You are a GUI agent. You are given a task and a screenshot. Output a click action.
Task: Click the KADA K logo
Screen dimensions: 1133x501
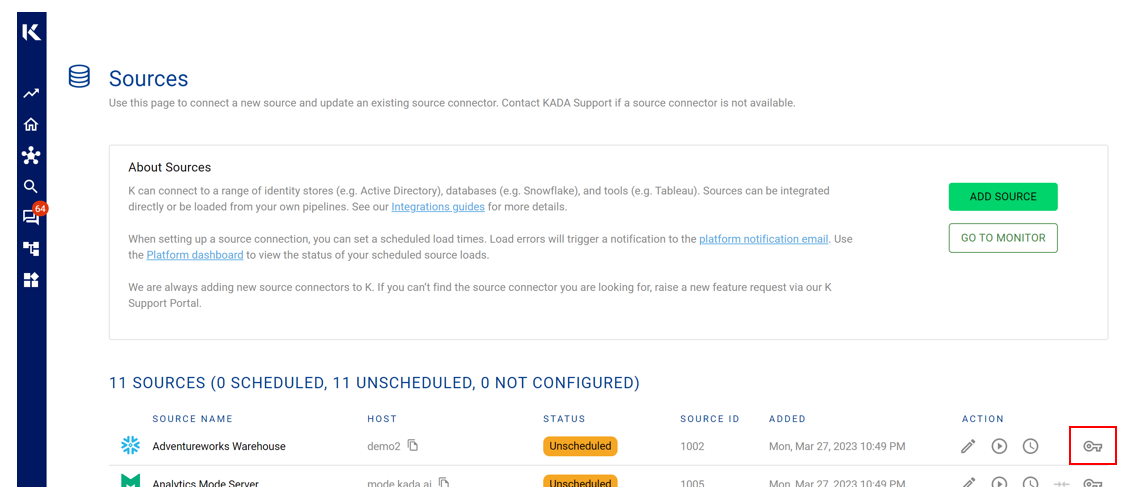31,32
